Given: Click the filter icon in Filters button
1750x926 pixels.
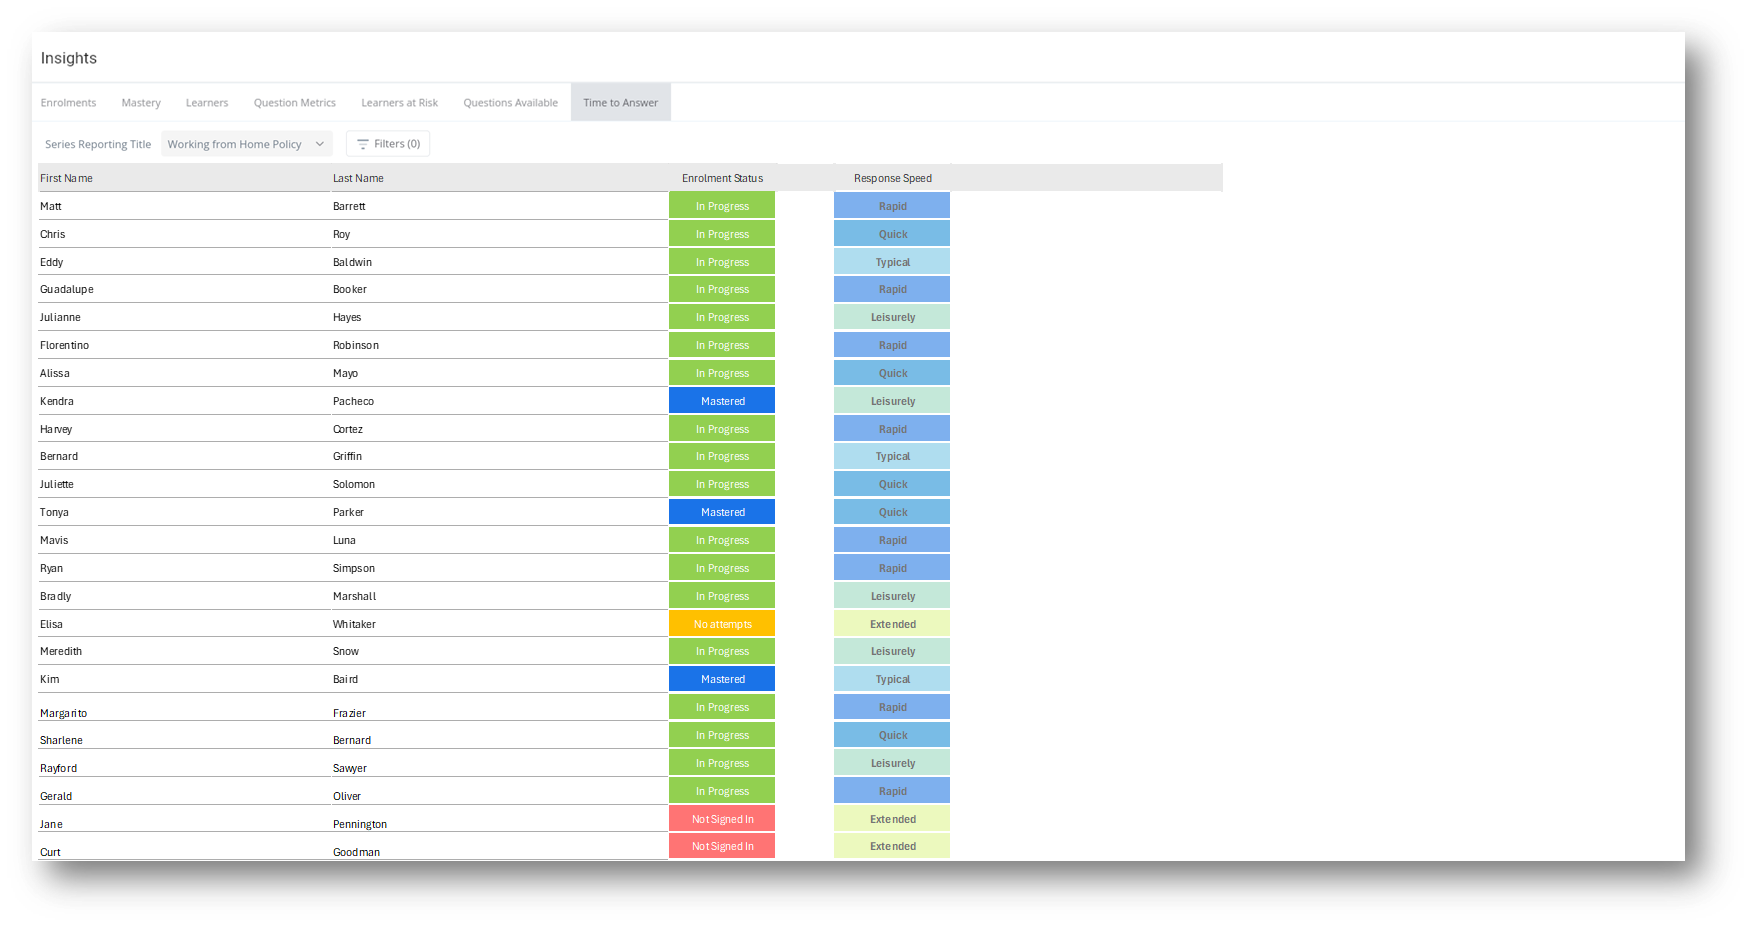Looking at the screenshot, I should [x=363, y=144].
